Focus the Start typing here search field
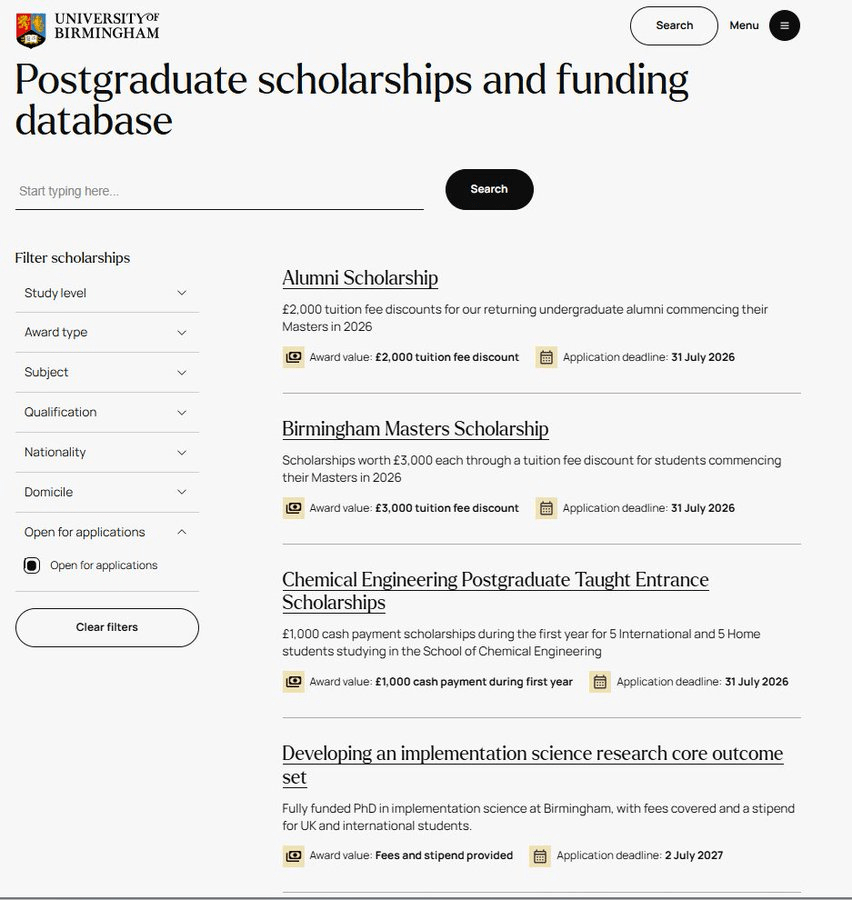This screenshot has width=852, height=900. 219,191
